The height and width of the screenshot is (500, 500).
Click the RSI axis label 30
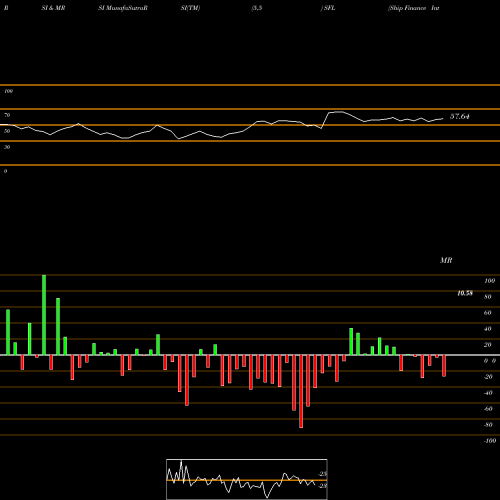pyautogui.click(x=7, y=147)
